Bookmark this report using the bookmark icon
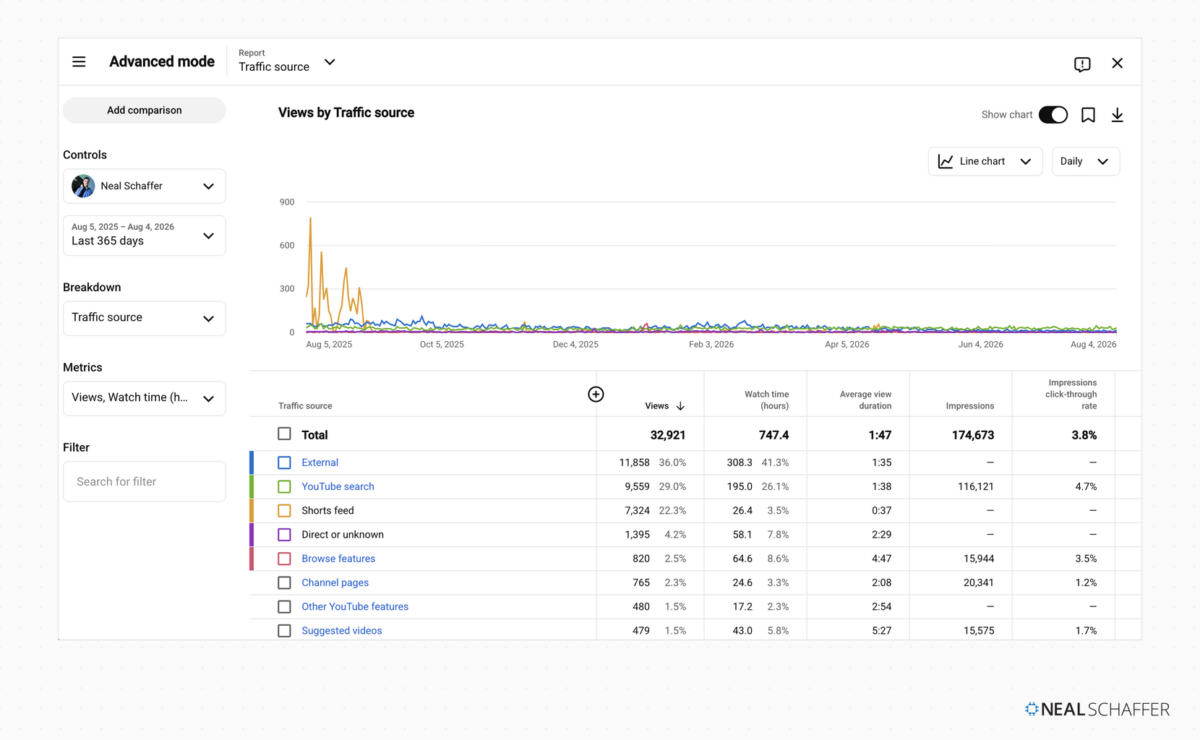Screen dimensions: 1200x740 [1088, 115]
